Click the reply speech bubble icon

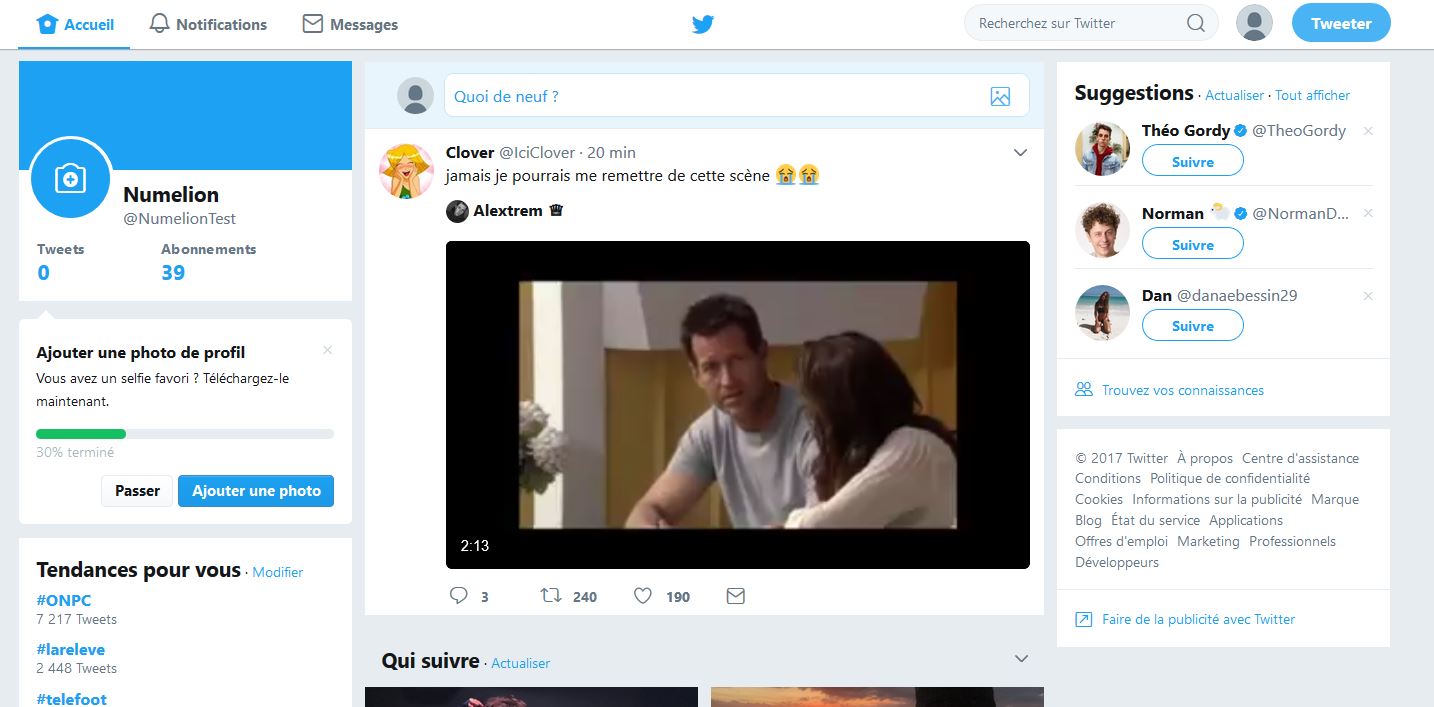(459, 596)
